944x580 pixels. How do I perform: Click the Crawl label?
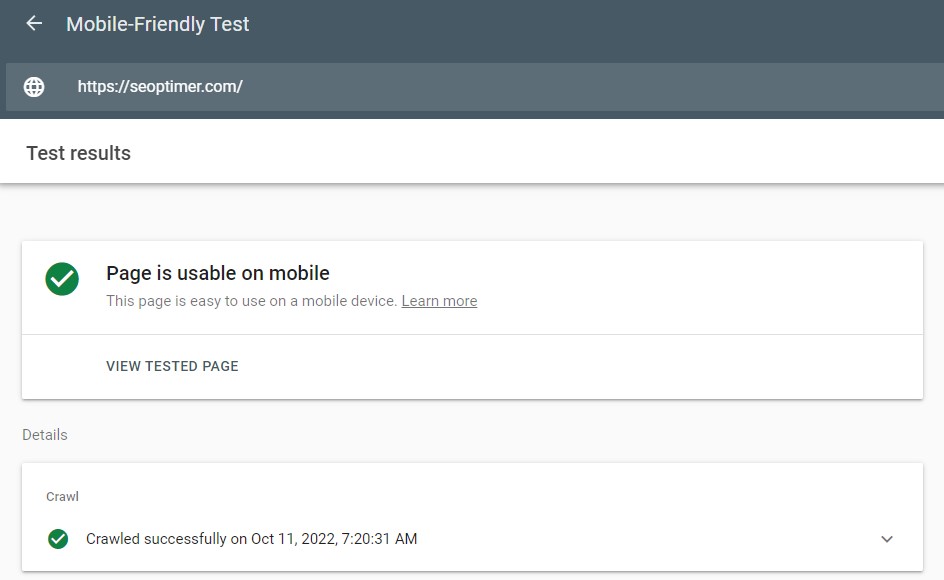(62, 497)
